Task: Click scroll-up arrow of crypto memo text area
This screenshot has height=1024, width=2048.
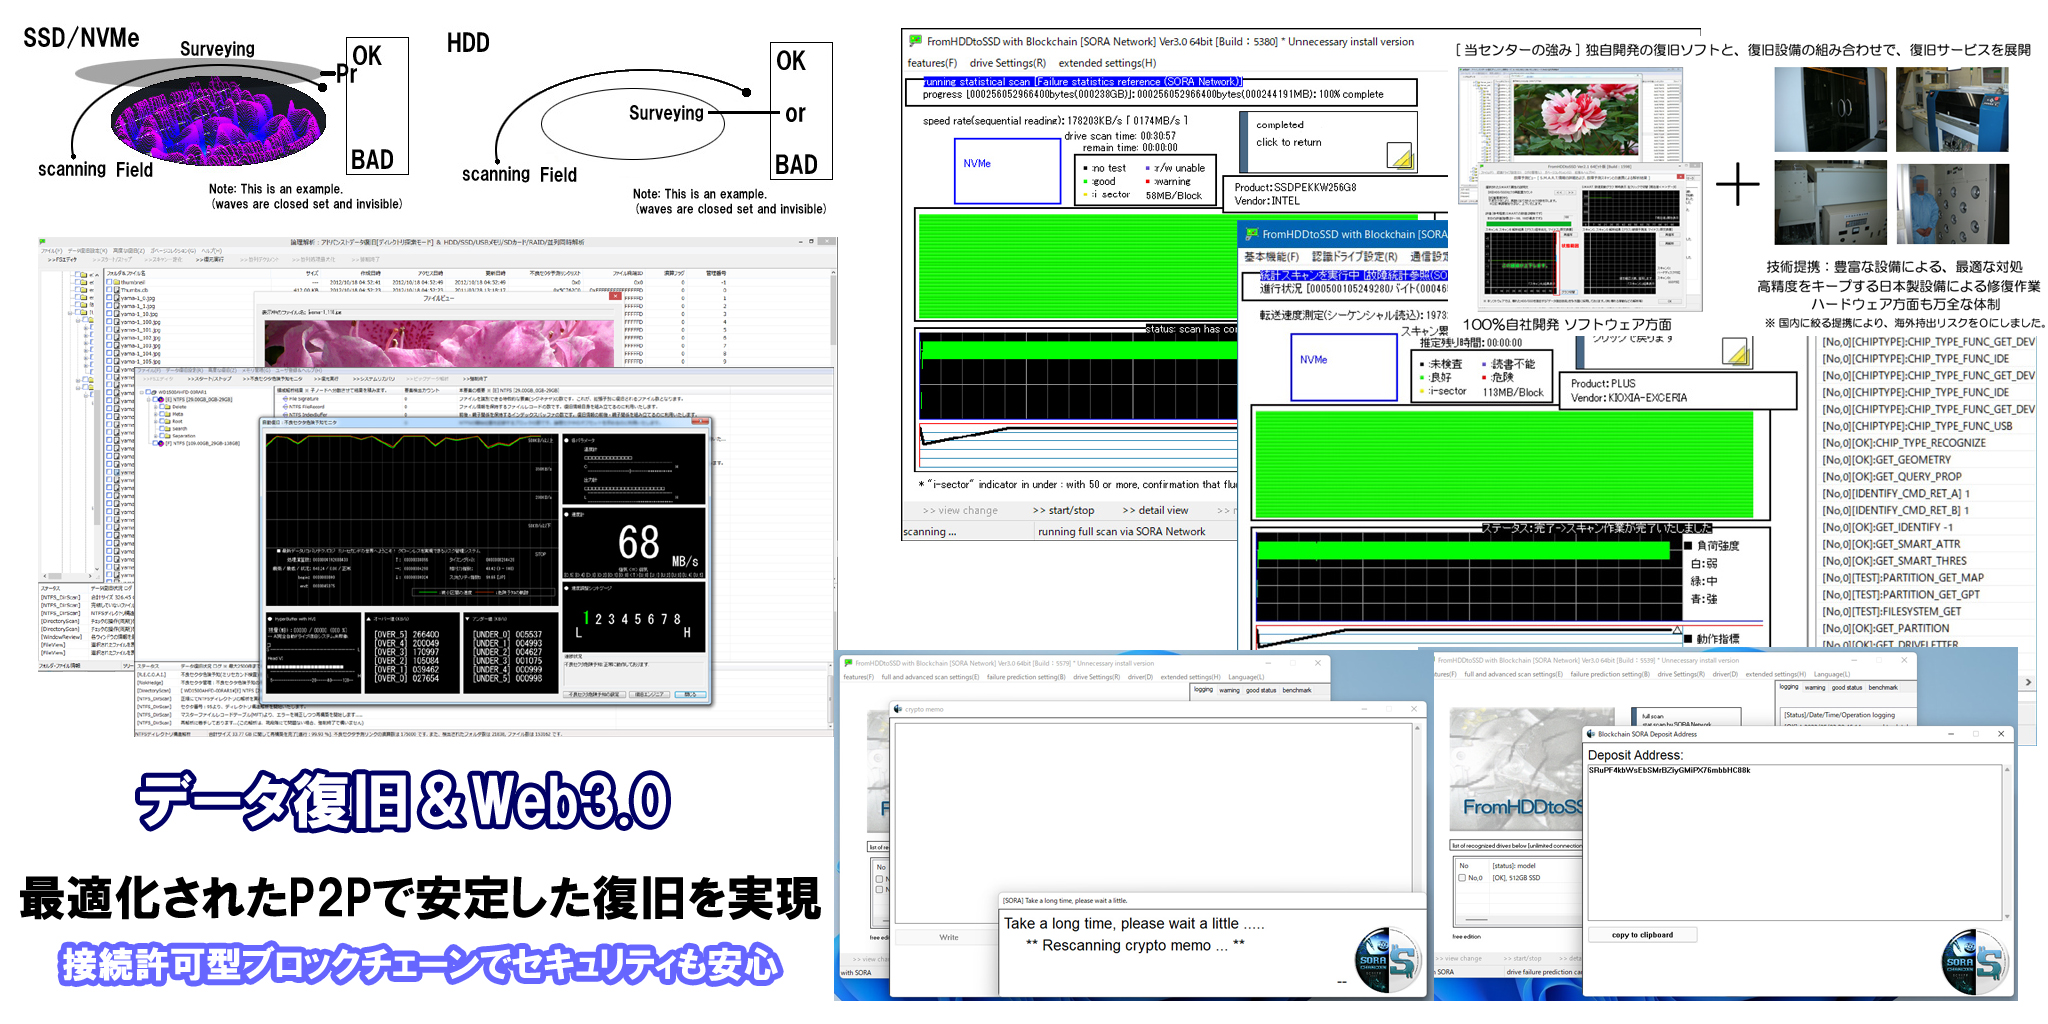Action: coord(1417,727)
